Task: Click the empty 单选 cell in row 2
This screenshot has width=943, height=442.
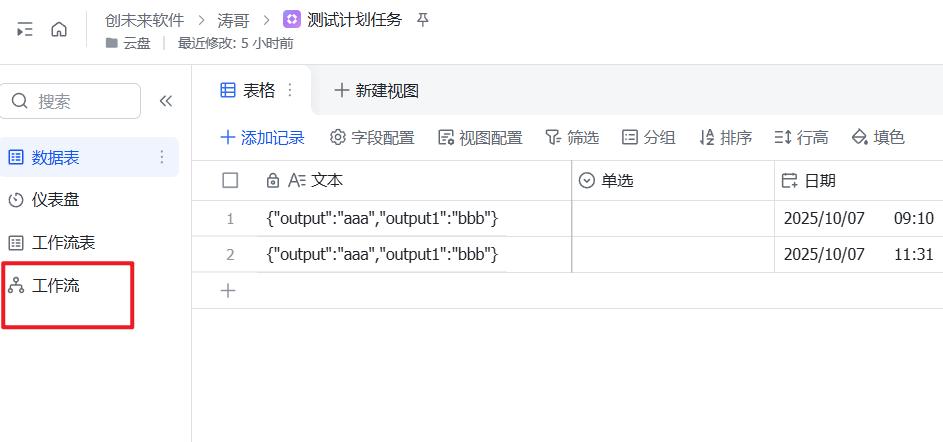Action: (x=673, y=255)
